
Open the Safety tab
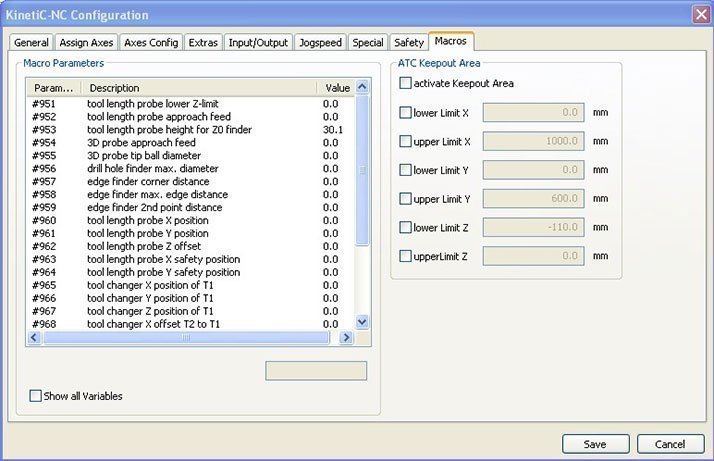pyautogui.click(x=409, y=42)
